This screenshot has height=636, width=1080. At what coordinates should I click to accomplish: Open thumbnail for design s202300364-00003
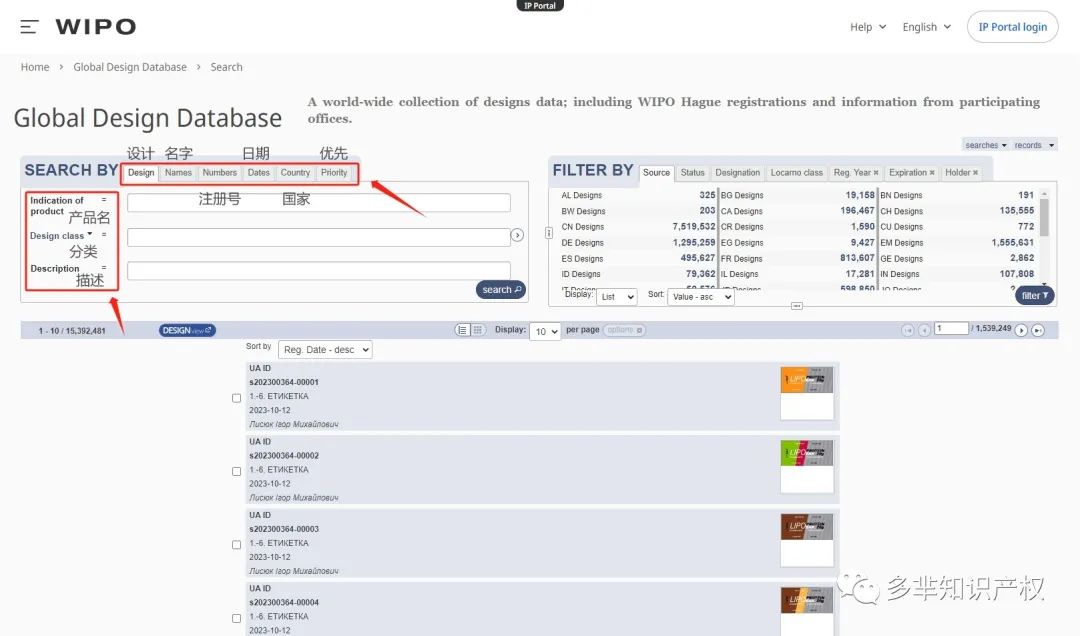click(807, 540)
